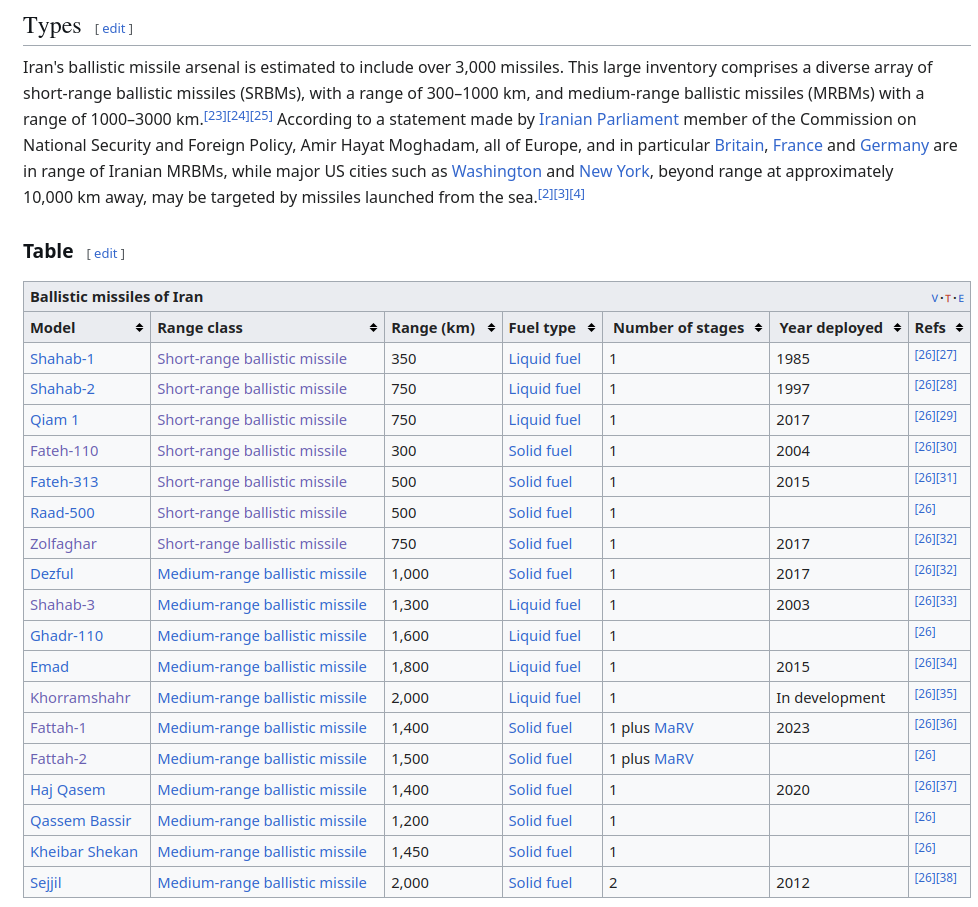This screenshot has height=907, width=978.
Task: Open the Shahab-1 missile page
Action: [x=62, y=359]
